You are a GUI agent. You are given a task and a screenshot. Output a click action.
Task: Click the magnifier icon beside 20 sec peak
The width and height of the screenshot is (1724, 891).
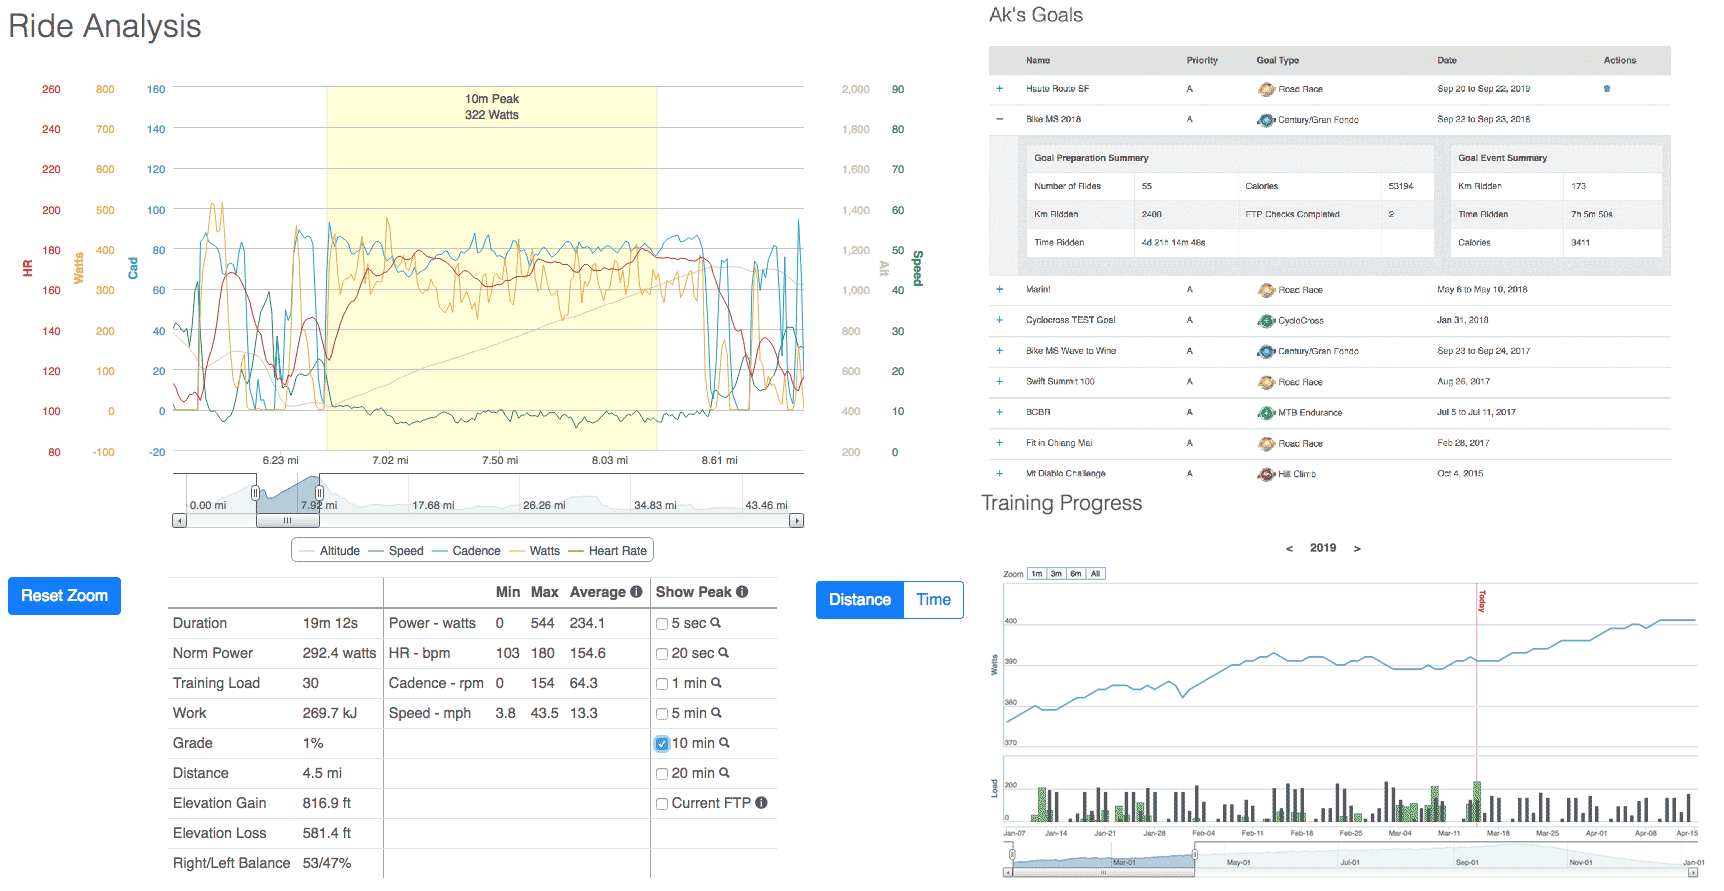click(724, 653)
